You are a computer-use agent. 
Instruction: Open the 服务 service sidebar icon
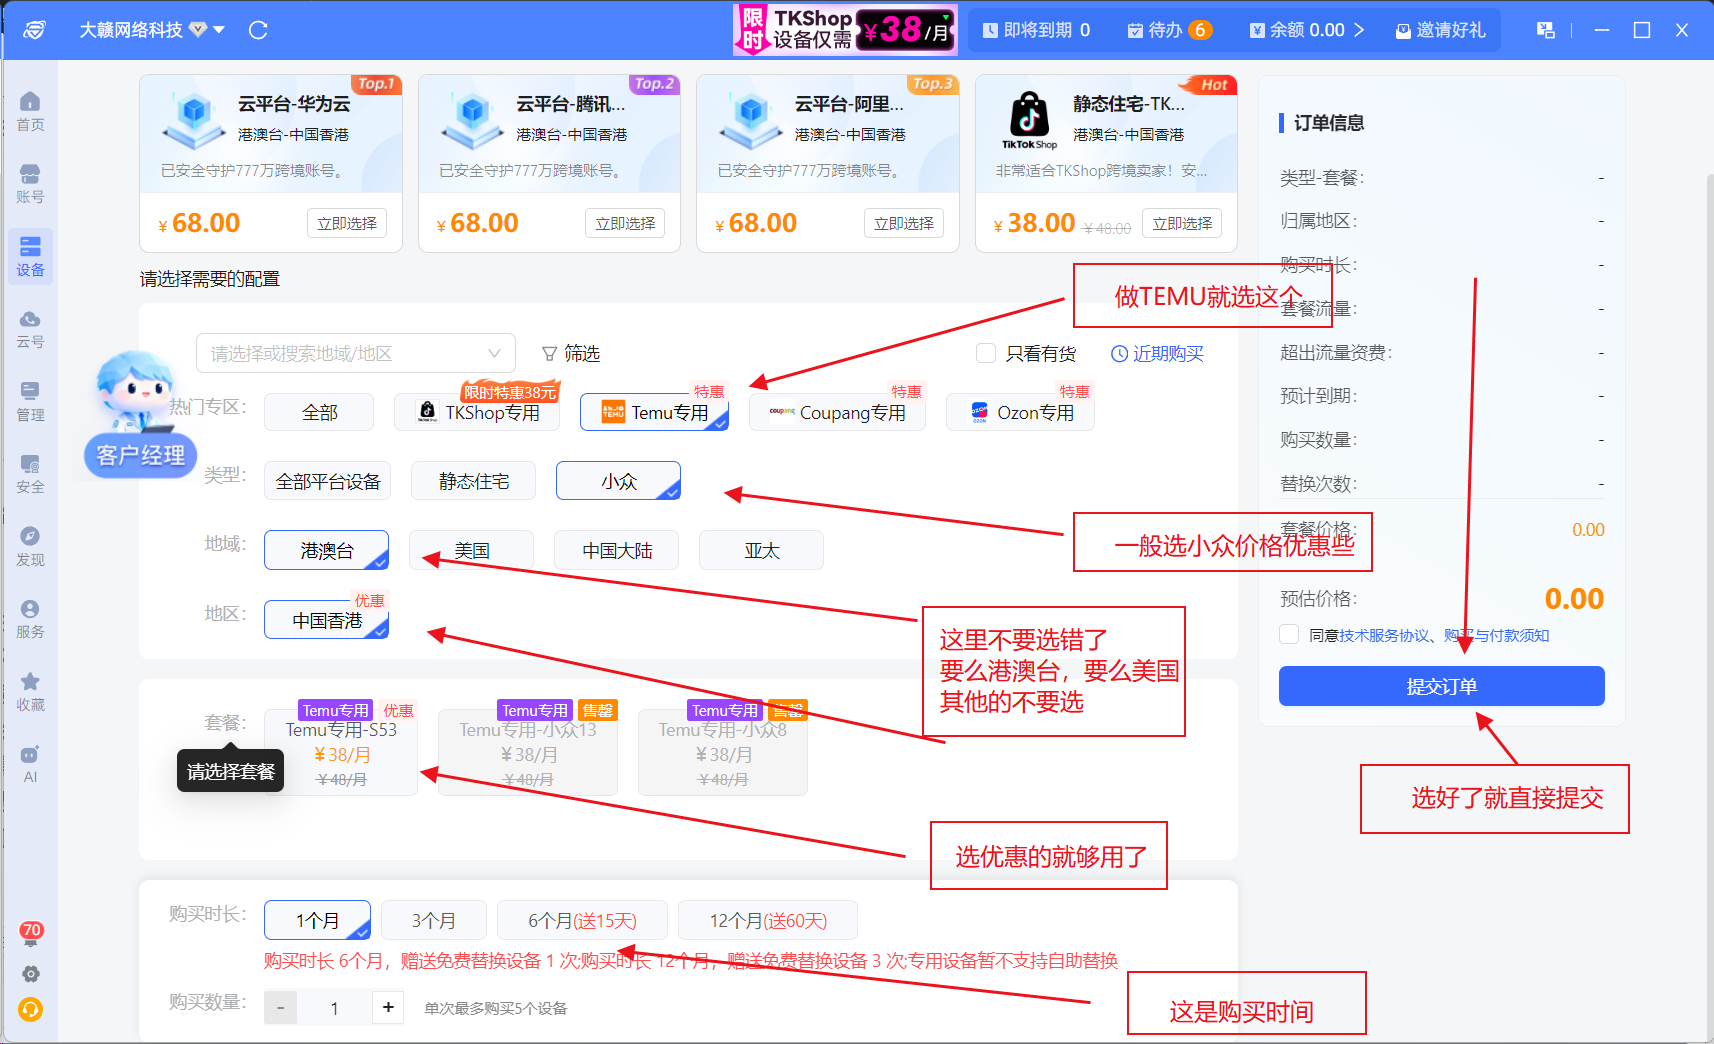tap(30, 619)
